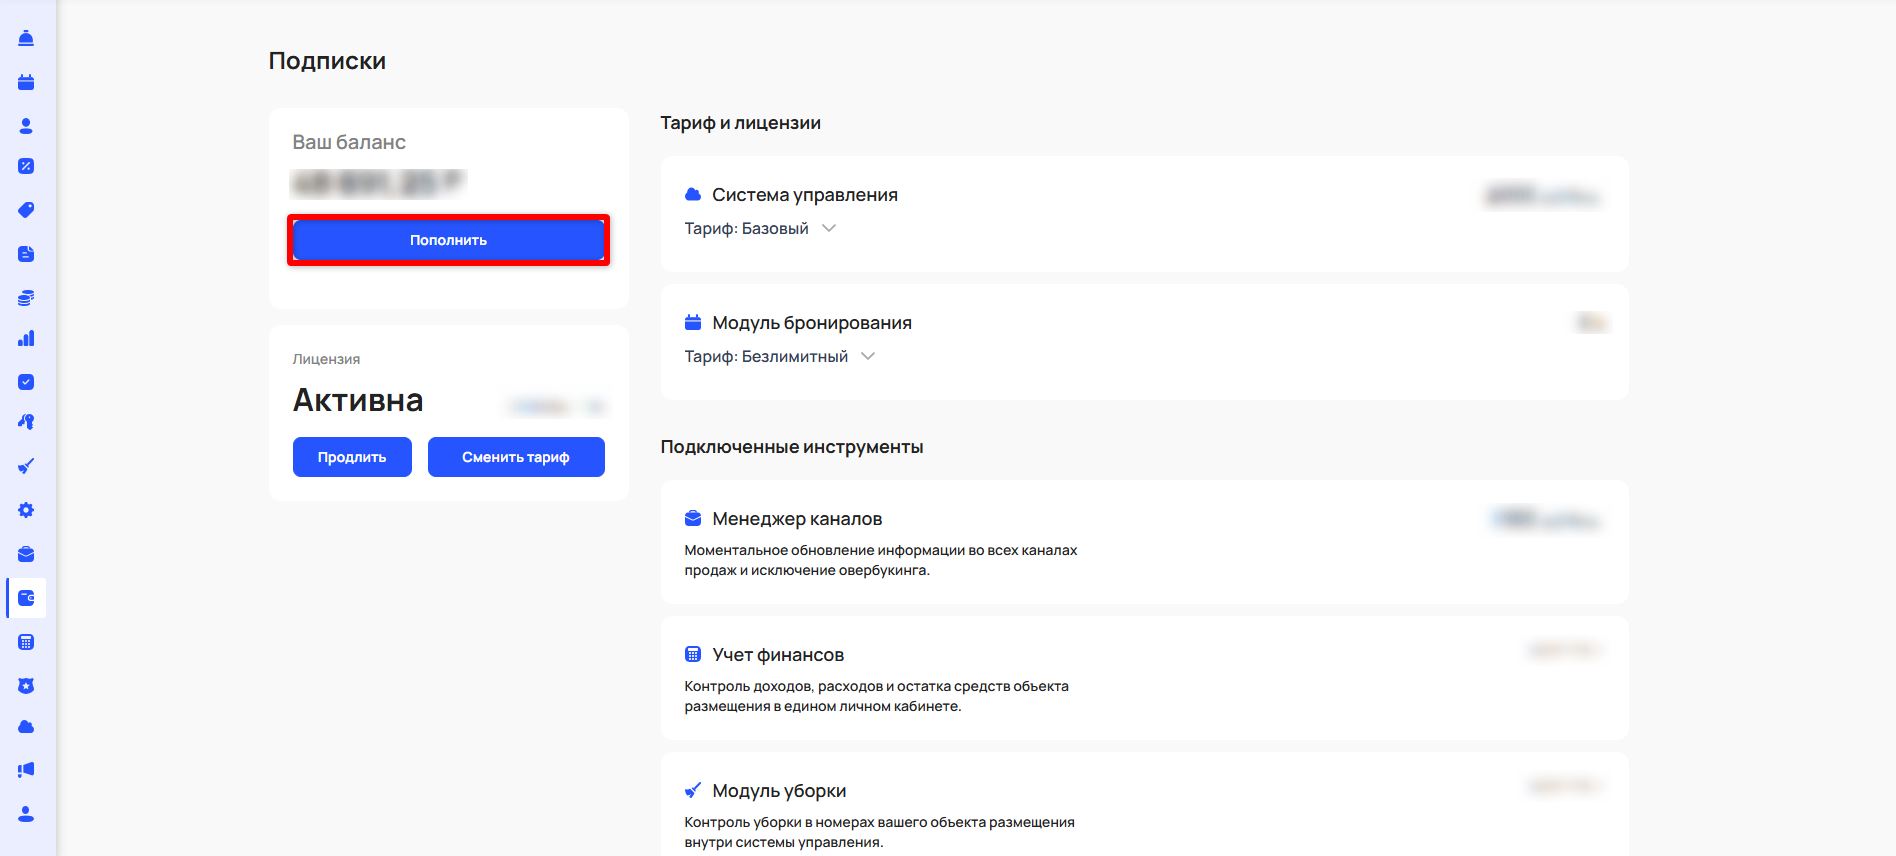
Task: Open the calculator icon in sidebar
Action: pyautogui.click(x=26, y=642)
